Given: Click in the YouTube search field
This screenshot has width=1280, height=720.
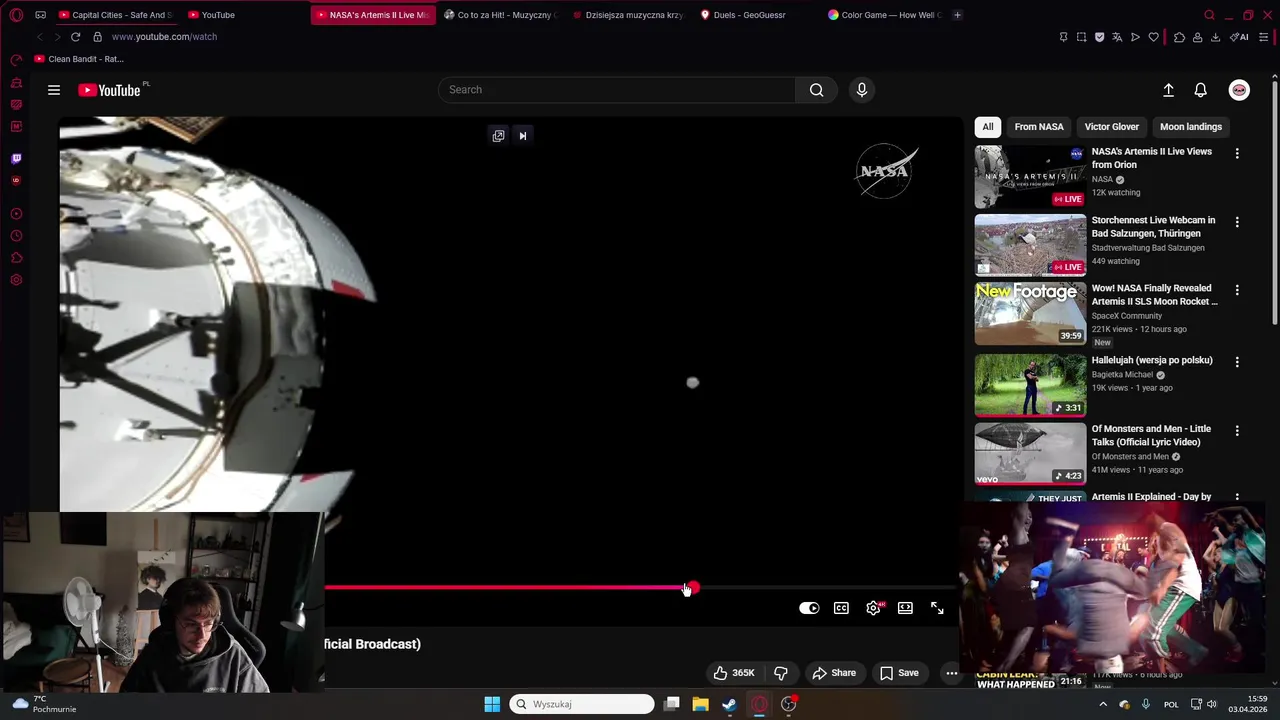Looking at the screenshot, I should 617,90.
